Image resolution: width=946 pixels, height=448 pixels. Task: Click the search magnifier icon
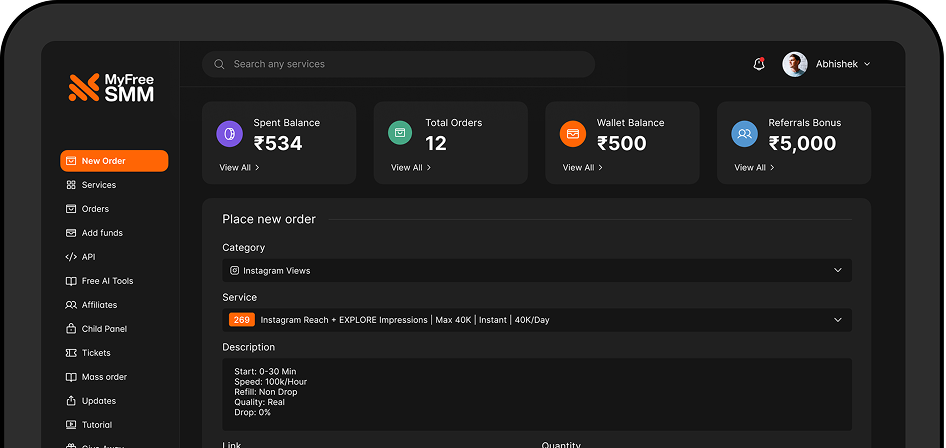219,64
